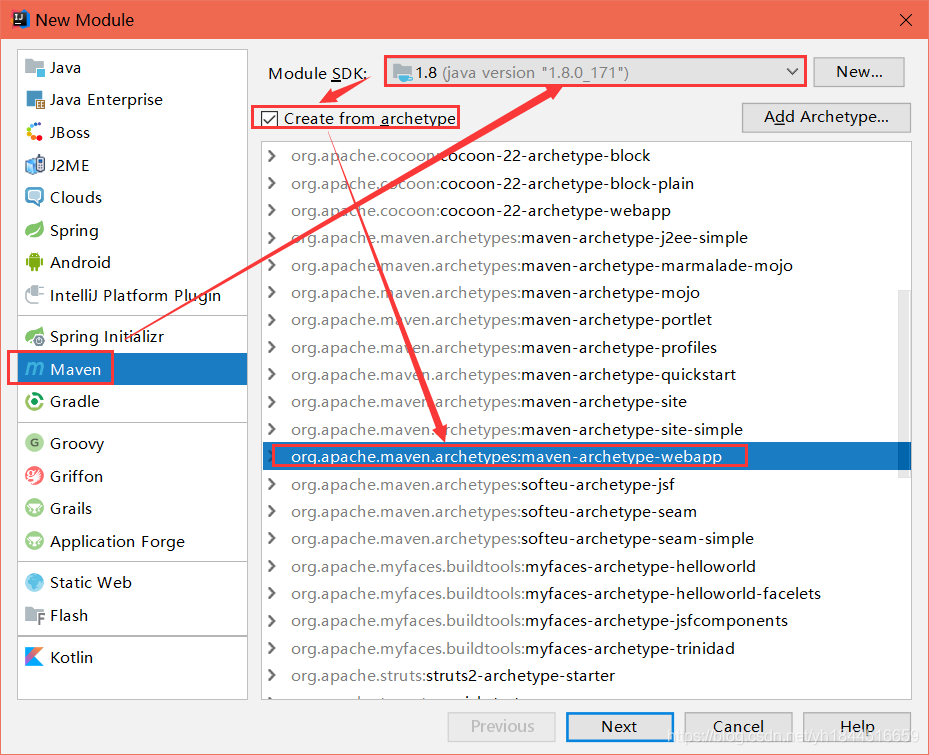
Task: Select maven-archetype-profiles archetype row
Action: coord(587,347)
